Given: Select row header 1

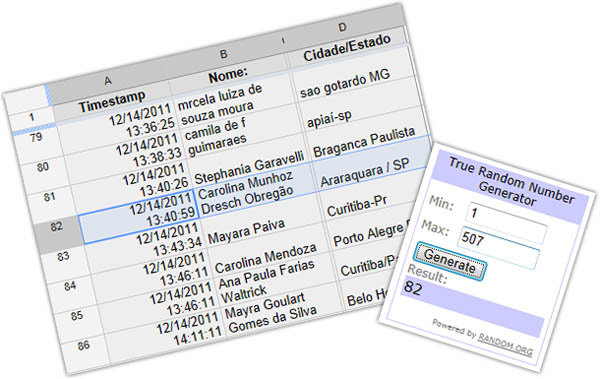Looking at the screenshot, I should (31, 117).
